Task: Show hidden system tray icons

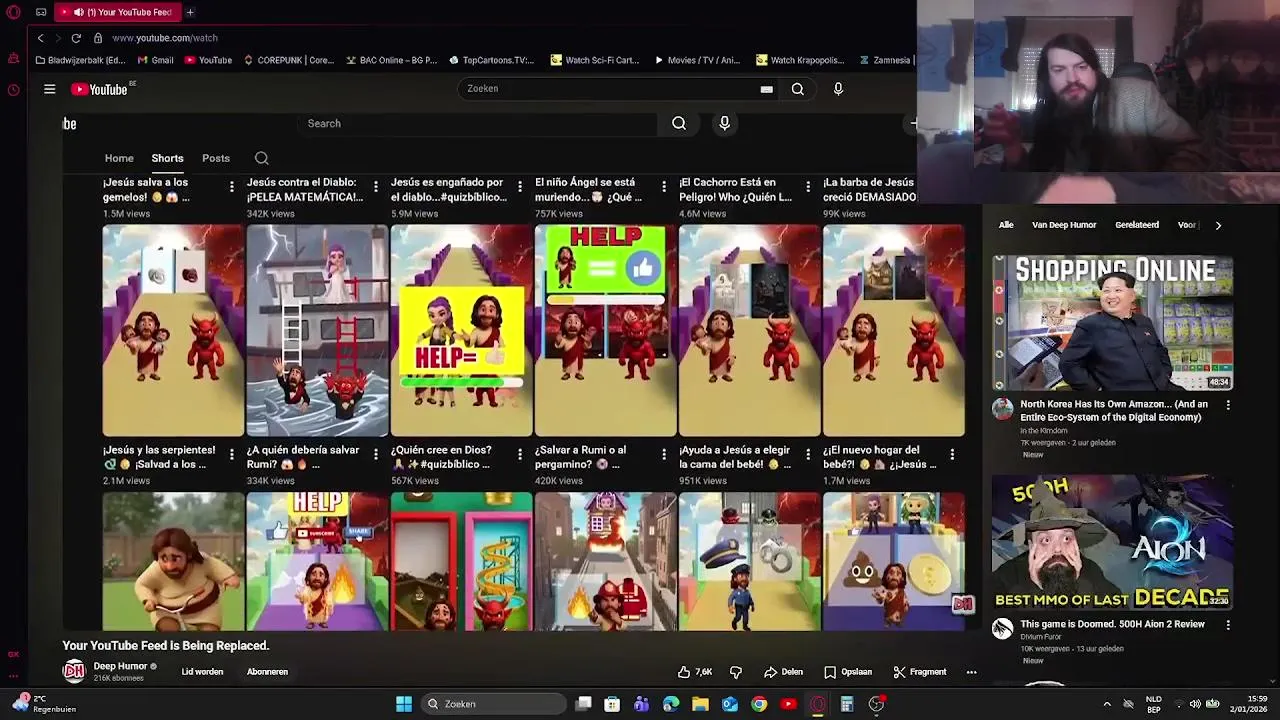Action: (1107, 704)
